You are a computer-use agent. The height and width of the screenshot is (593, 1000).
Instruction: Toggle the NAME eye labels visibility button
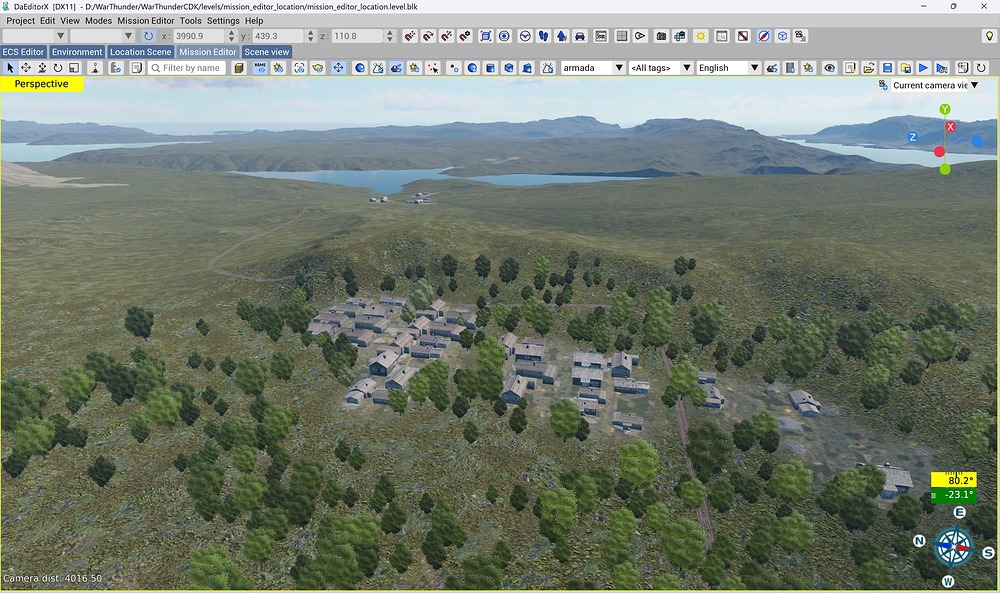point(260,68)
